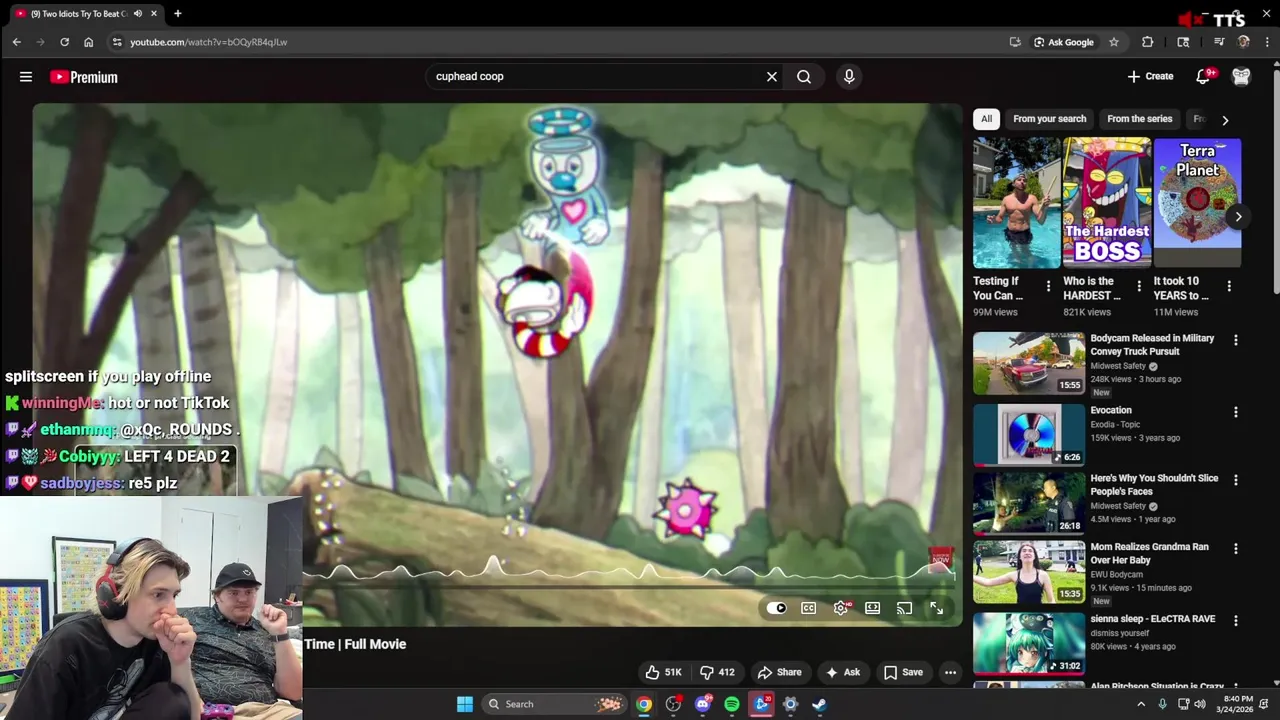Image resolution: width=1280 pixels, height=720 pixels.
Task: Show hidden system tray icons chevron
Action: [1141, 704]
